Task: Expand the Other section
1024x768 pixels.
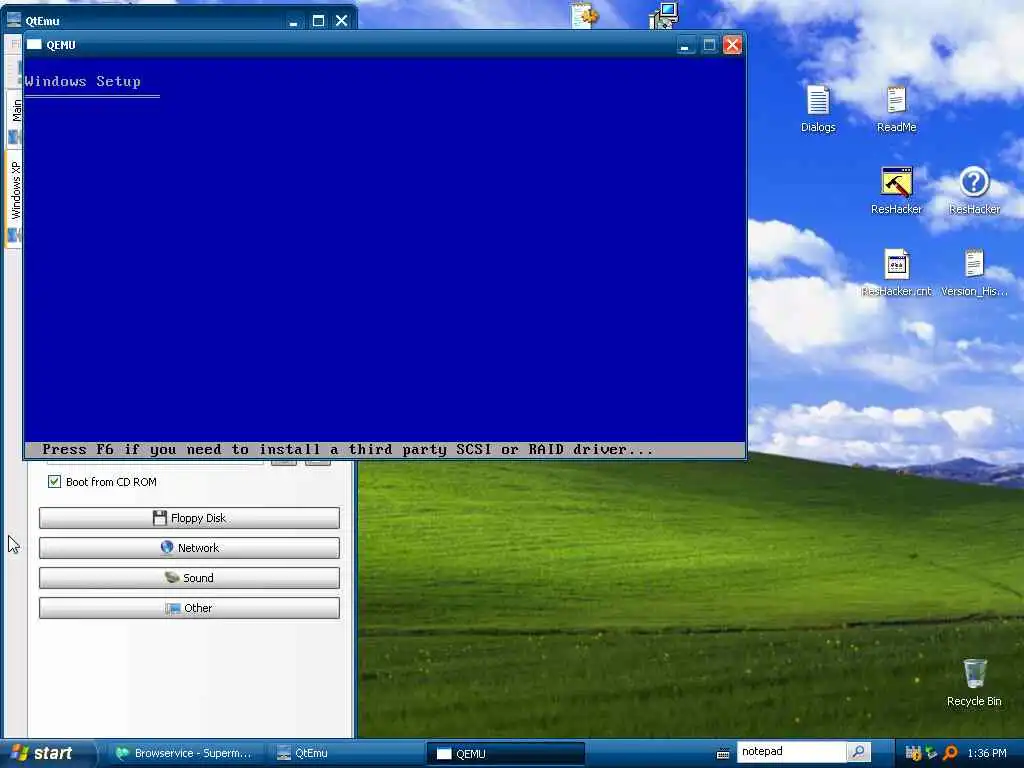Action: click(x=189, y=608)
